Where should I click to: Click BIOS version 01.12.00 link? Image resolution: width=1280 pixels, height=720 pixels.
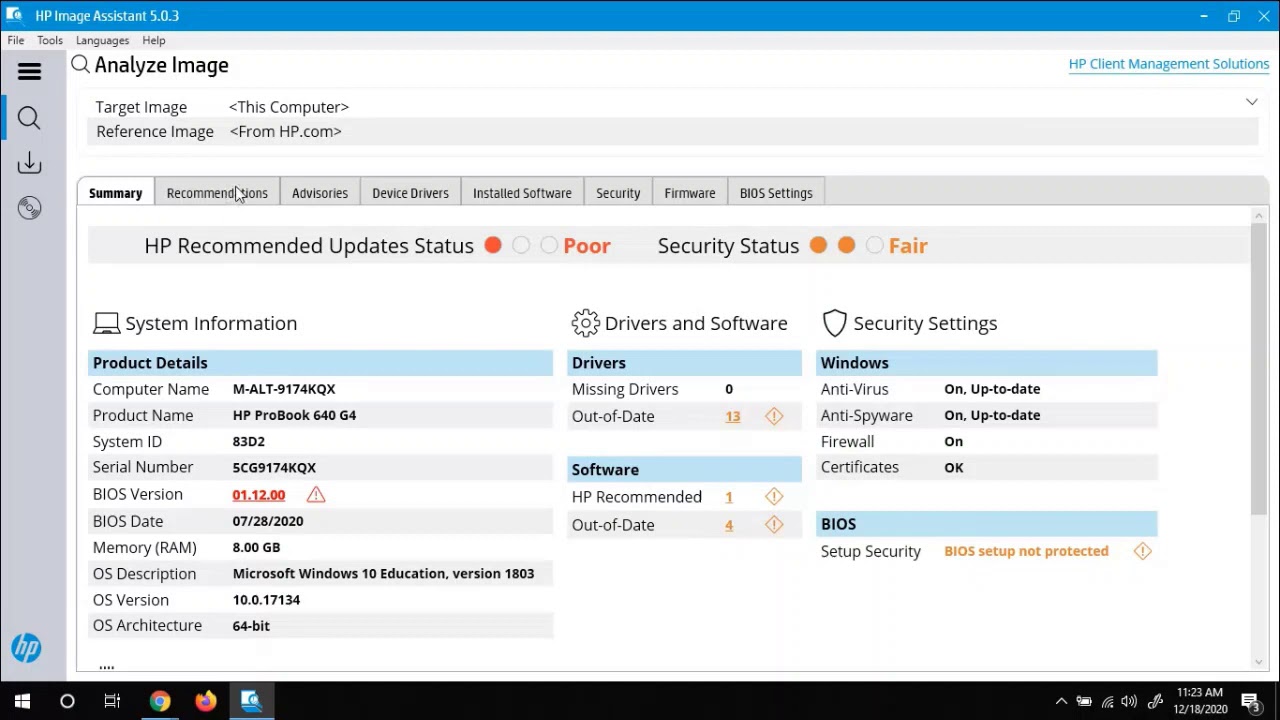(259, 495)
